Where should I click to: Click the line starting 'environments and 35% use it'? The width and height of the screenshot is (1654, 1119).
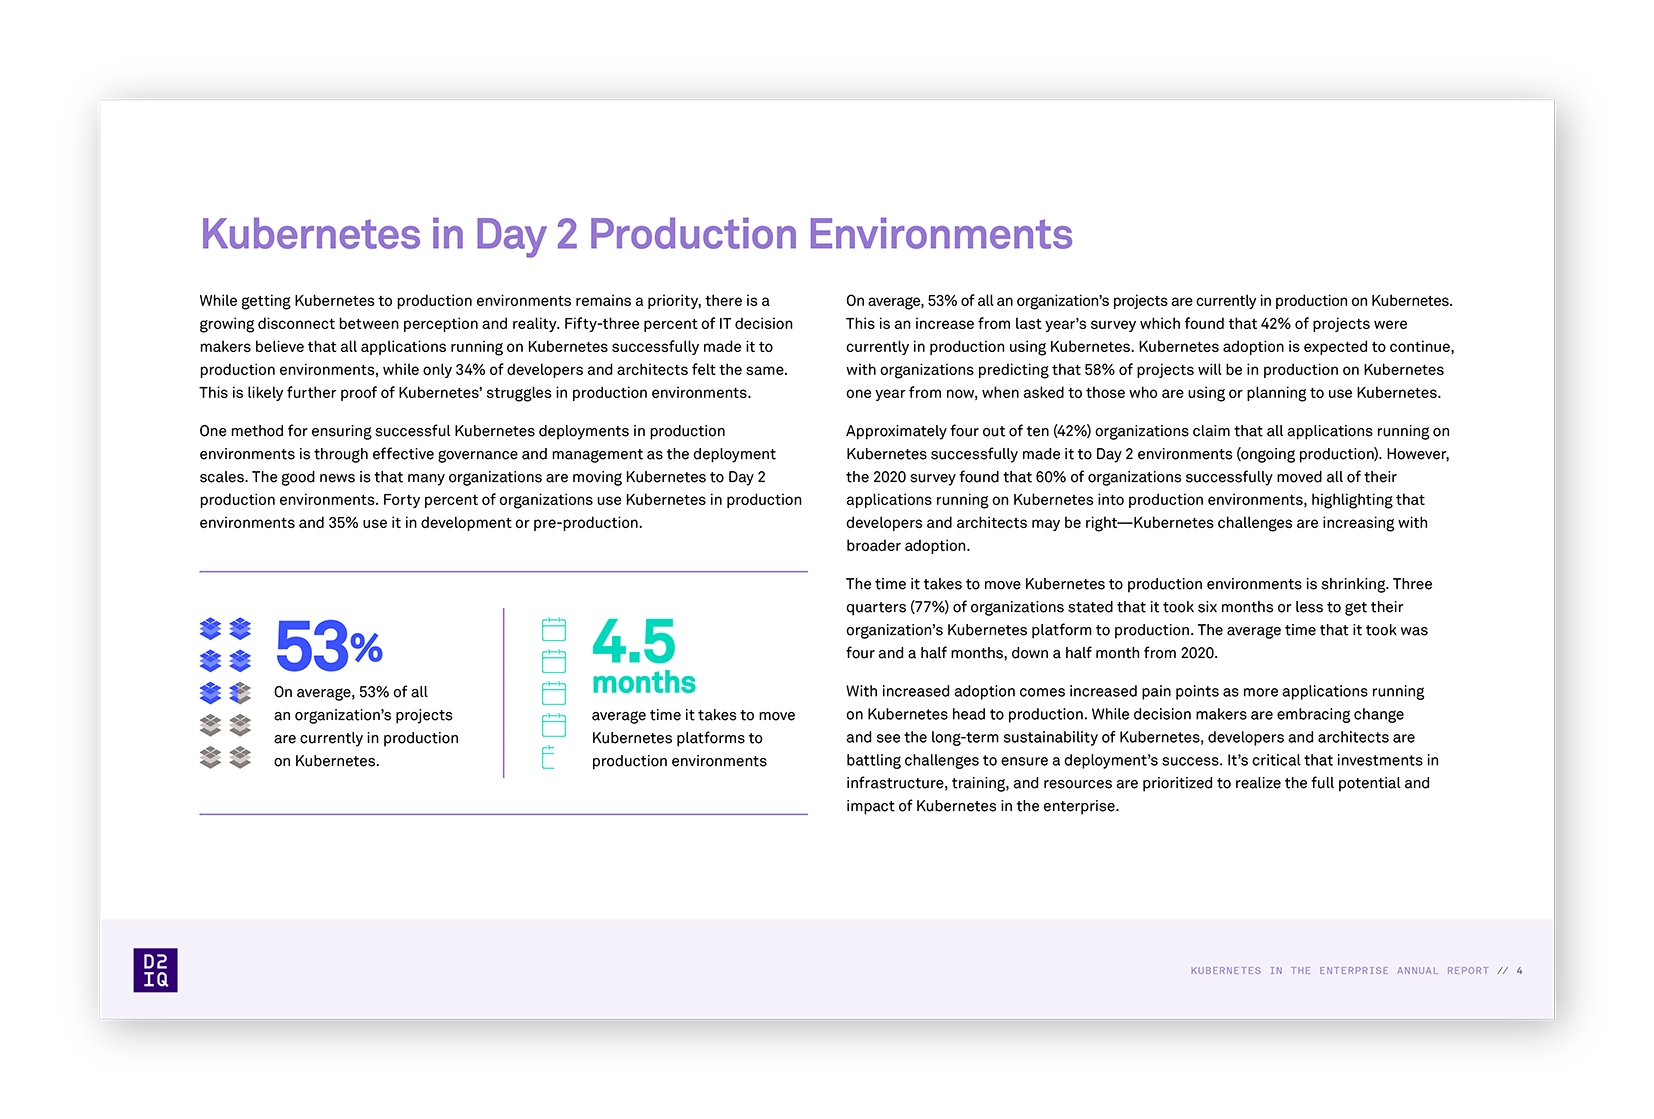click(421, 523)
